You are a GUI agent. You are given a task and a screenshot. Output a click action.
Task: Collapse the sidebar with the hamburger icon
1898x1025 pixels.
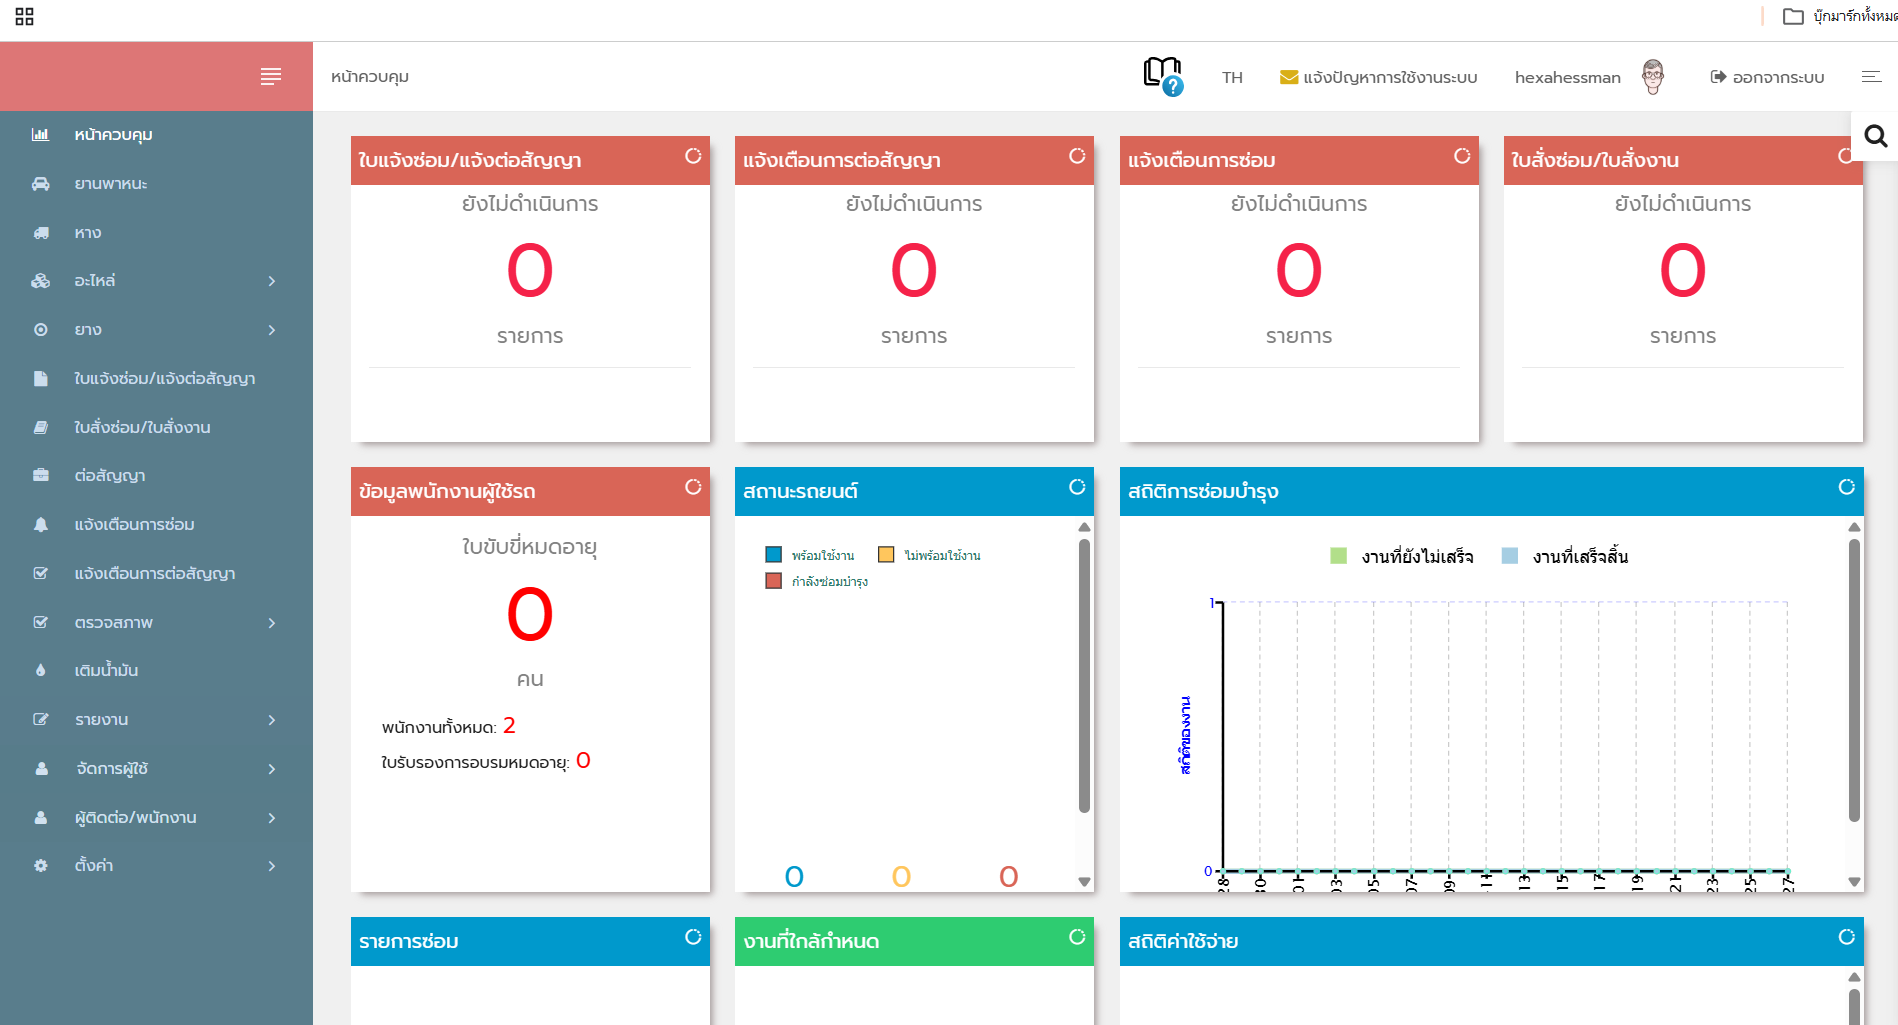pyautogui.click(x=271, y=77)
